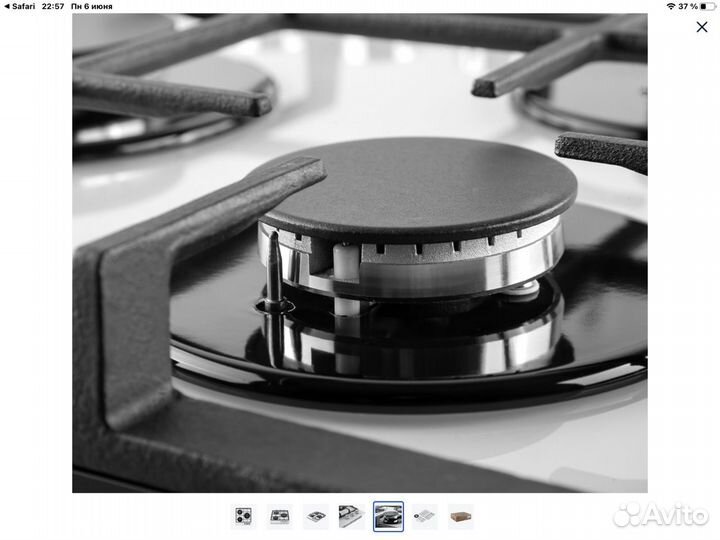720x540 pixels.
Task: Tap the Safari back link in status bar
Action: pyautogui.click(x=22, y=6)
